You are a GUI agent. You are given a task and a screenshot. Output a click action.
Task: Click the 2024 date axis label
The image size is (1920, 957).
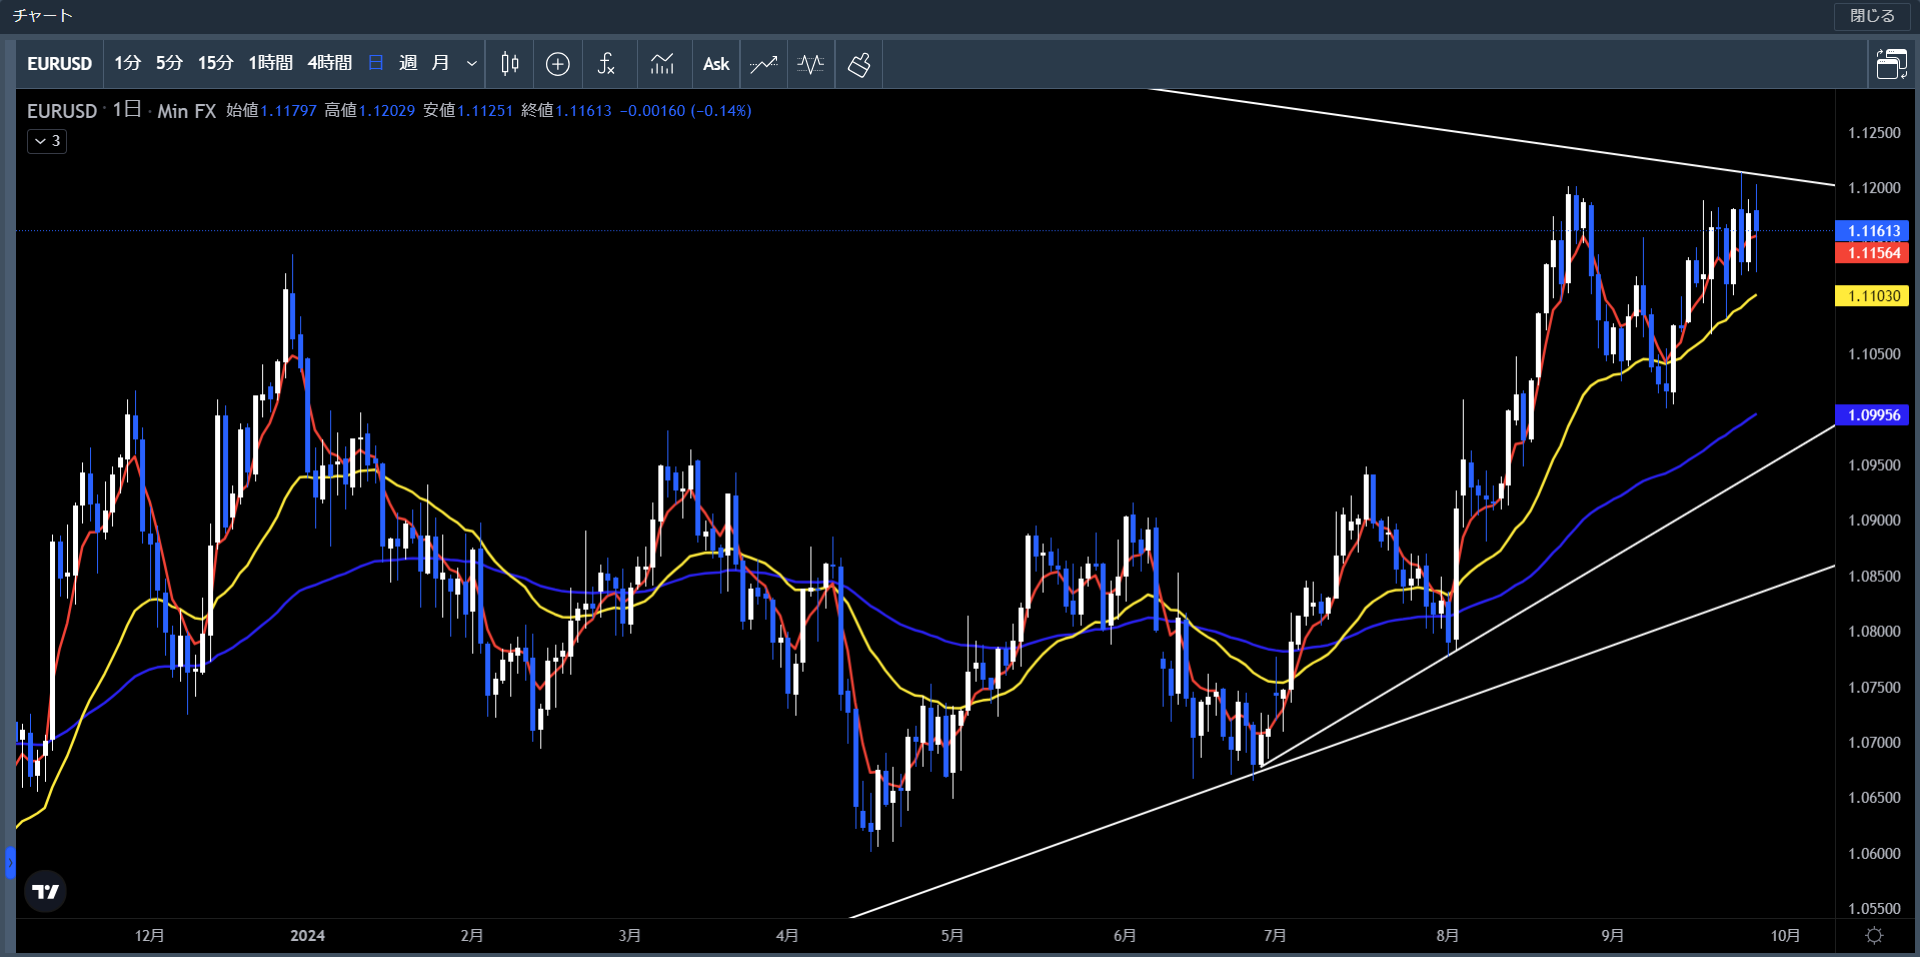click(x=307, y=936)
